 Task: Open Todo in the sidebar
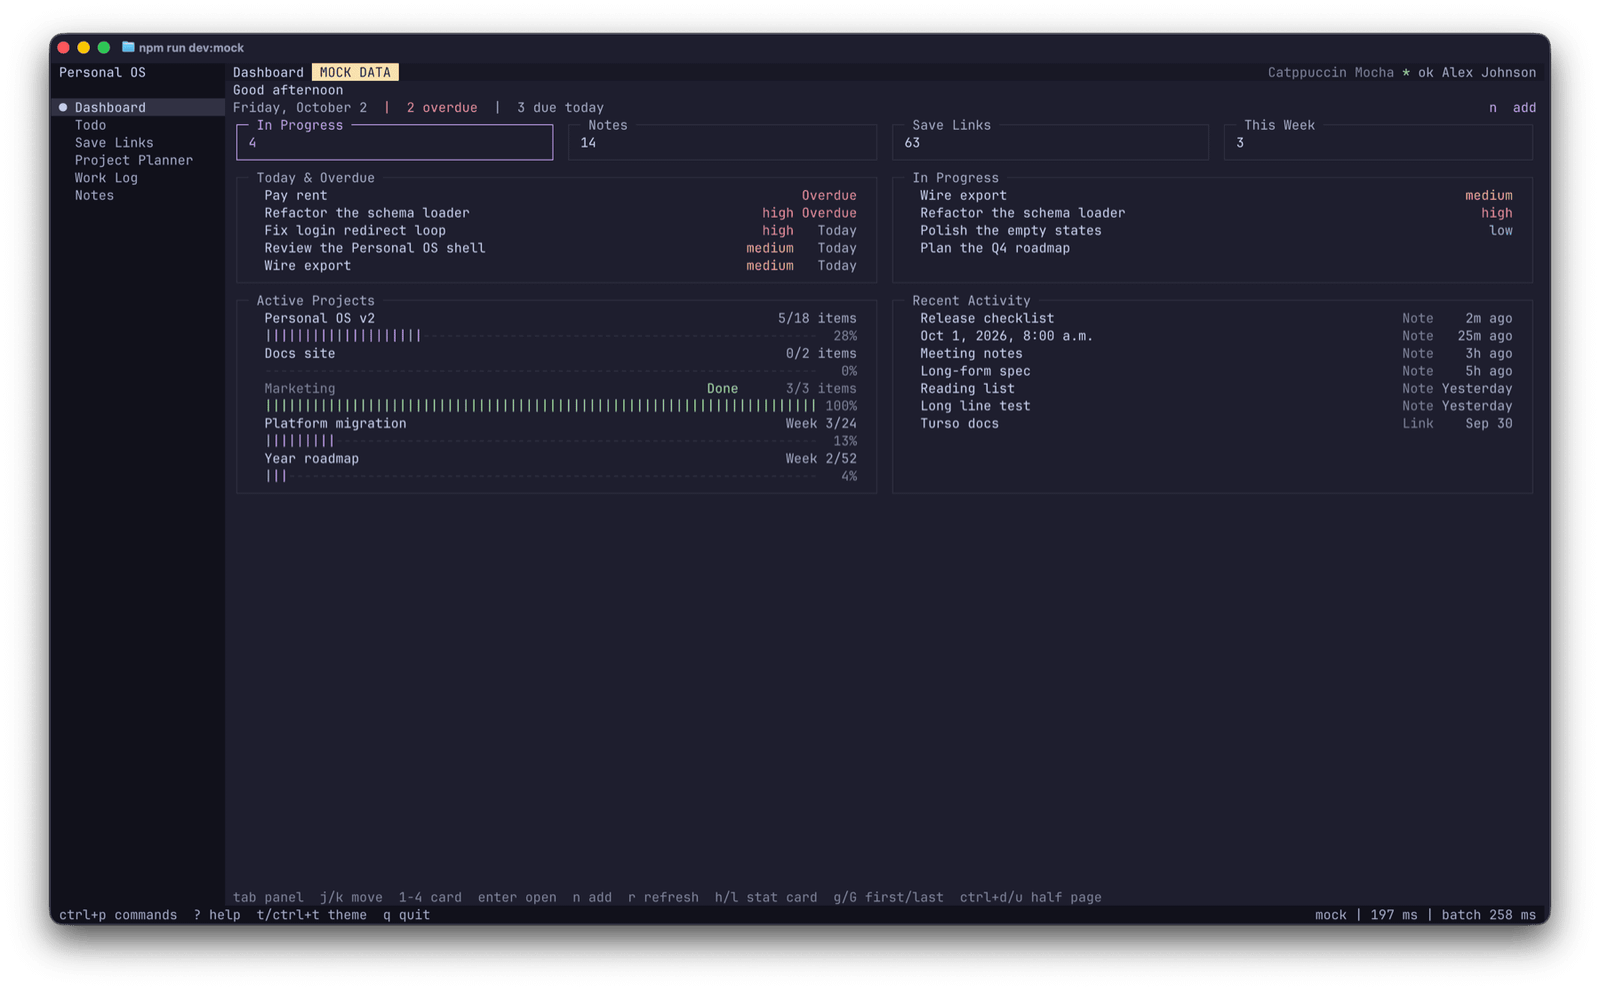point(90,125)
